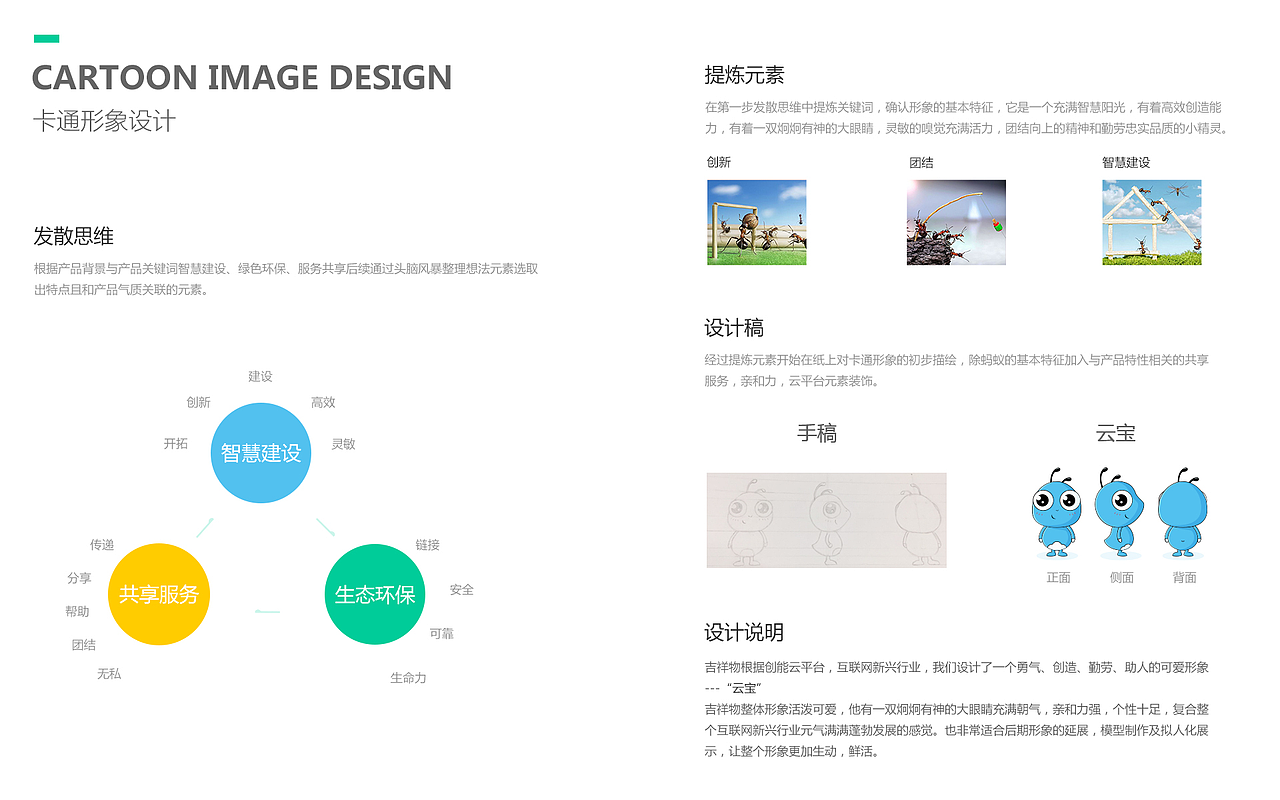Open the ant football photo under 创新
This screenshot has height=800, width=1280.
(757, 221)
